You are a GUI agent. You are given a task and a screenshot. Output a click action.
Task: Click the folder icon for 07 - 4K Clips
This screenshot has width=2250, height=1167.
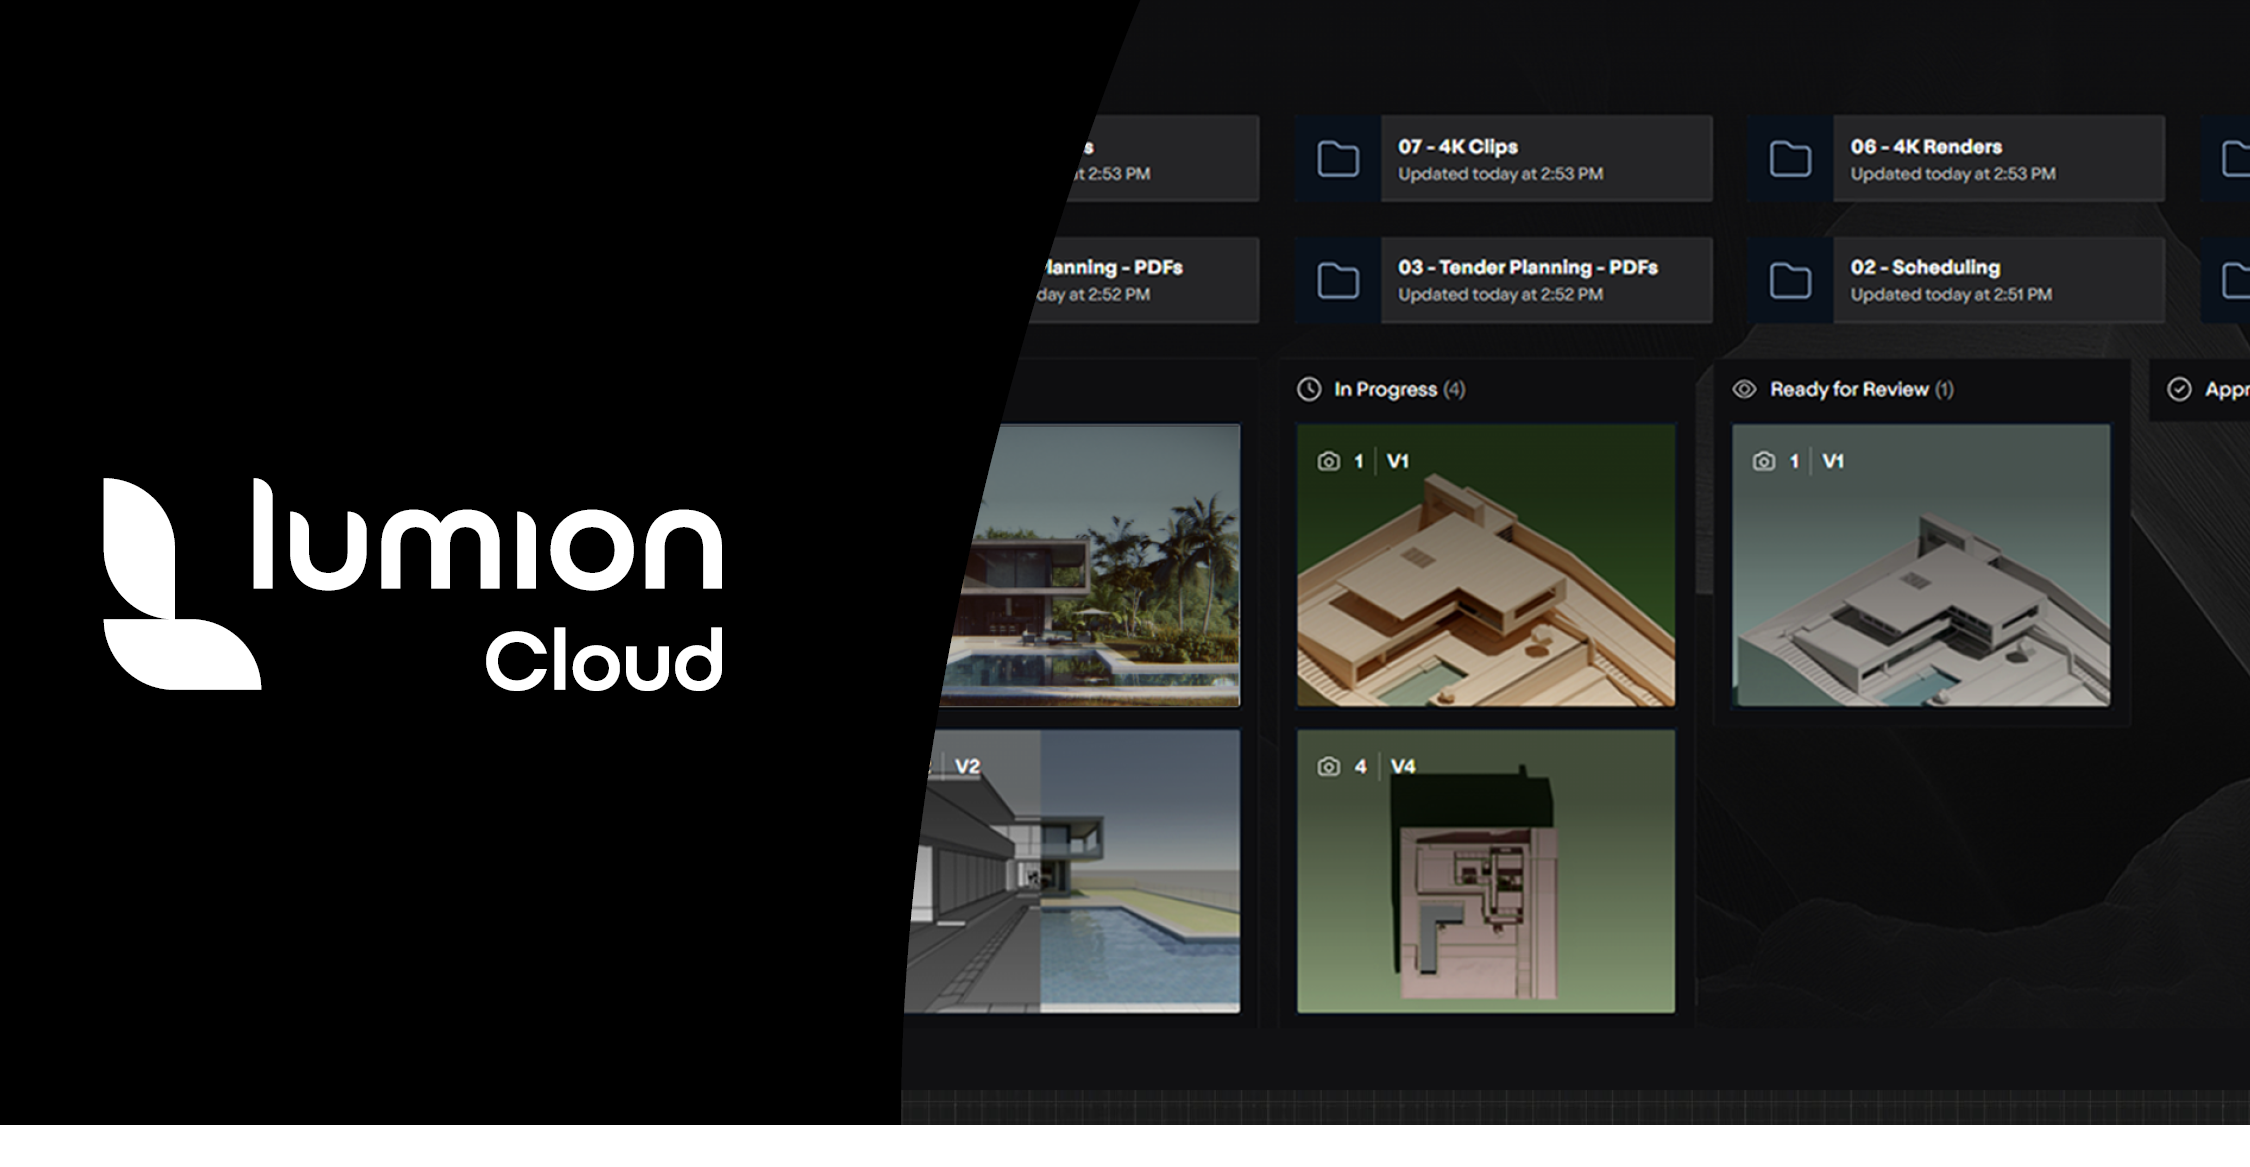[1338, 159]
